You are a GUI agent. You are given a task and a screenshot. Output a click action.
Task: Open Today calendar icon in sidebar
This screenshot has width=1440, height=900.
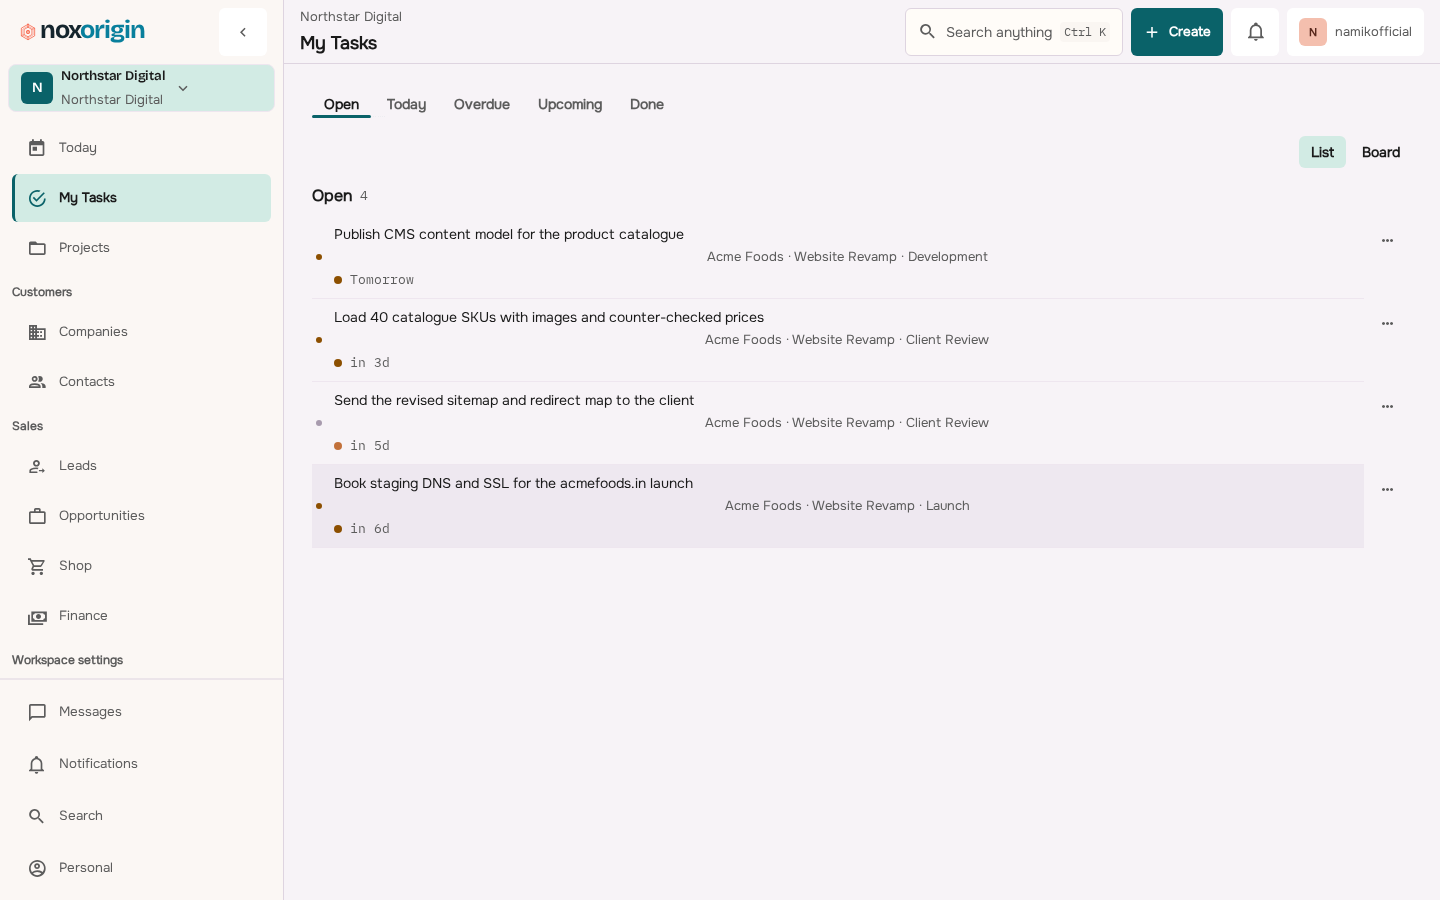click(x=37, y=148)
